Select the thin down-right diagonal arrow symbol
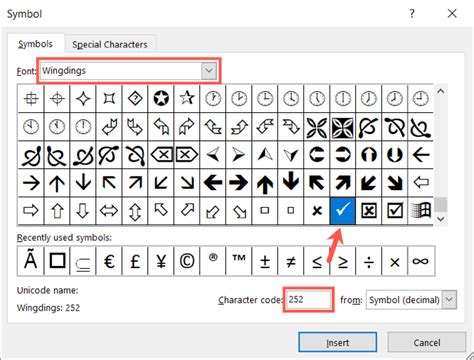The image size is (474, 360). pos(187,183)
